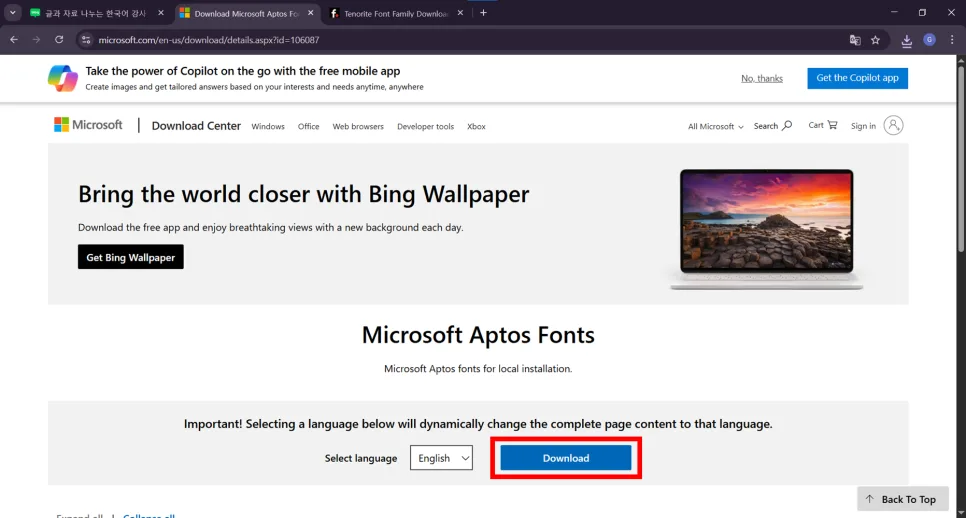The image size is (966, 518).
Task: Open the tab search dropdown arrow
Action: [x=12, y=12]
